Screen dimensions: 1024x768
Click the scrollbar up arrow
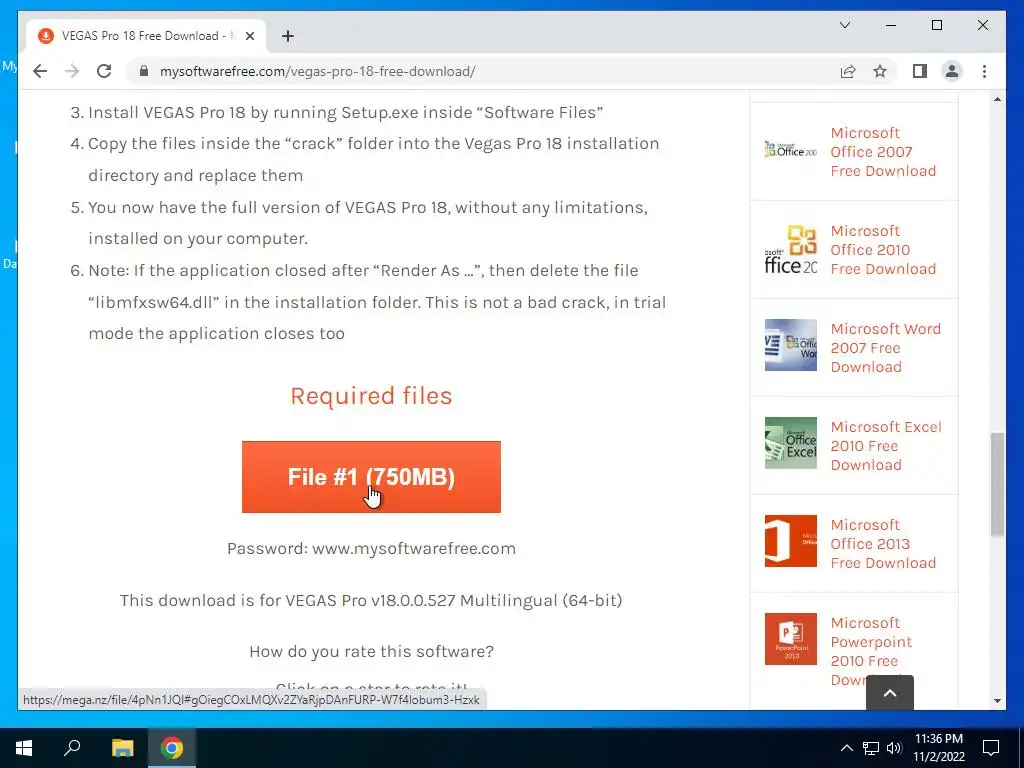997,99
